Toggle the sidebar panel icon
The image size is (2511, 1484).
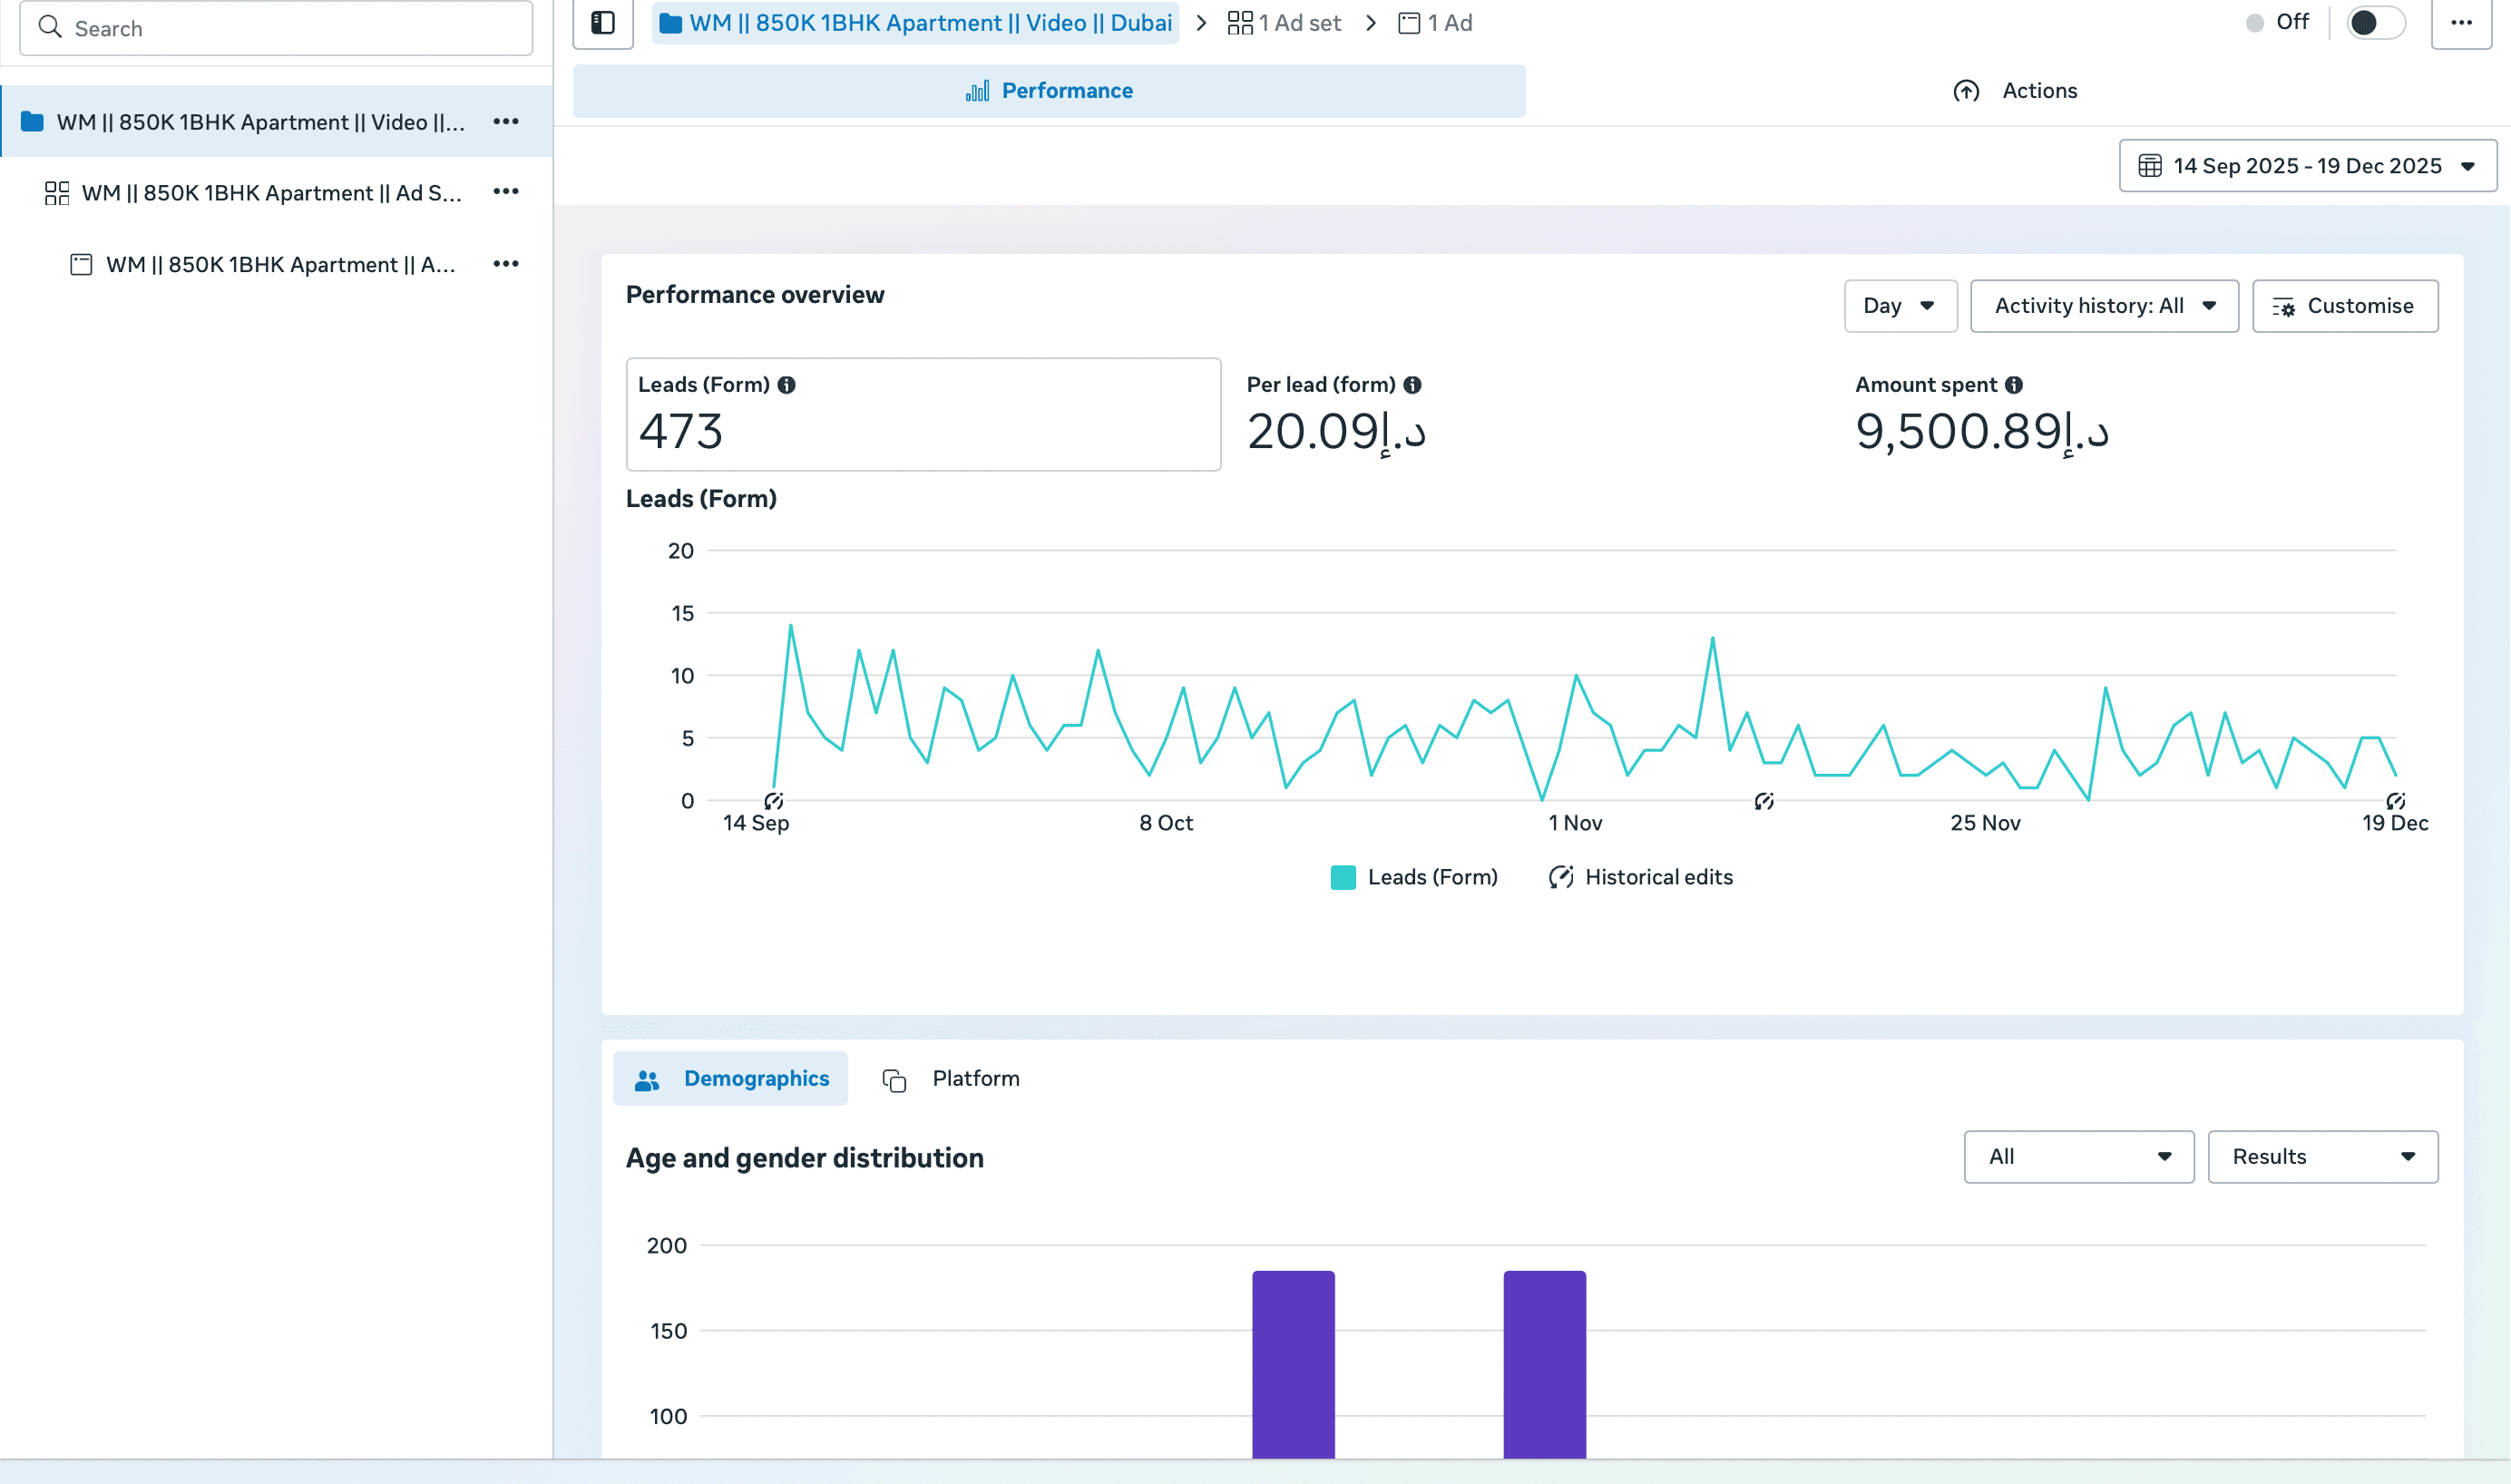tap(603, 23)
